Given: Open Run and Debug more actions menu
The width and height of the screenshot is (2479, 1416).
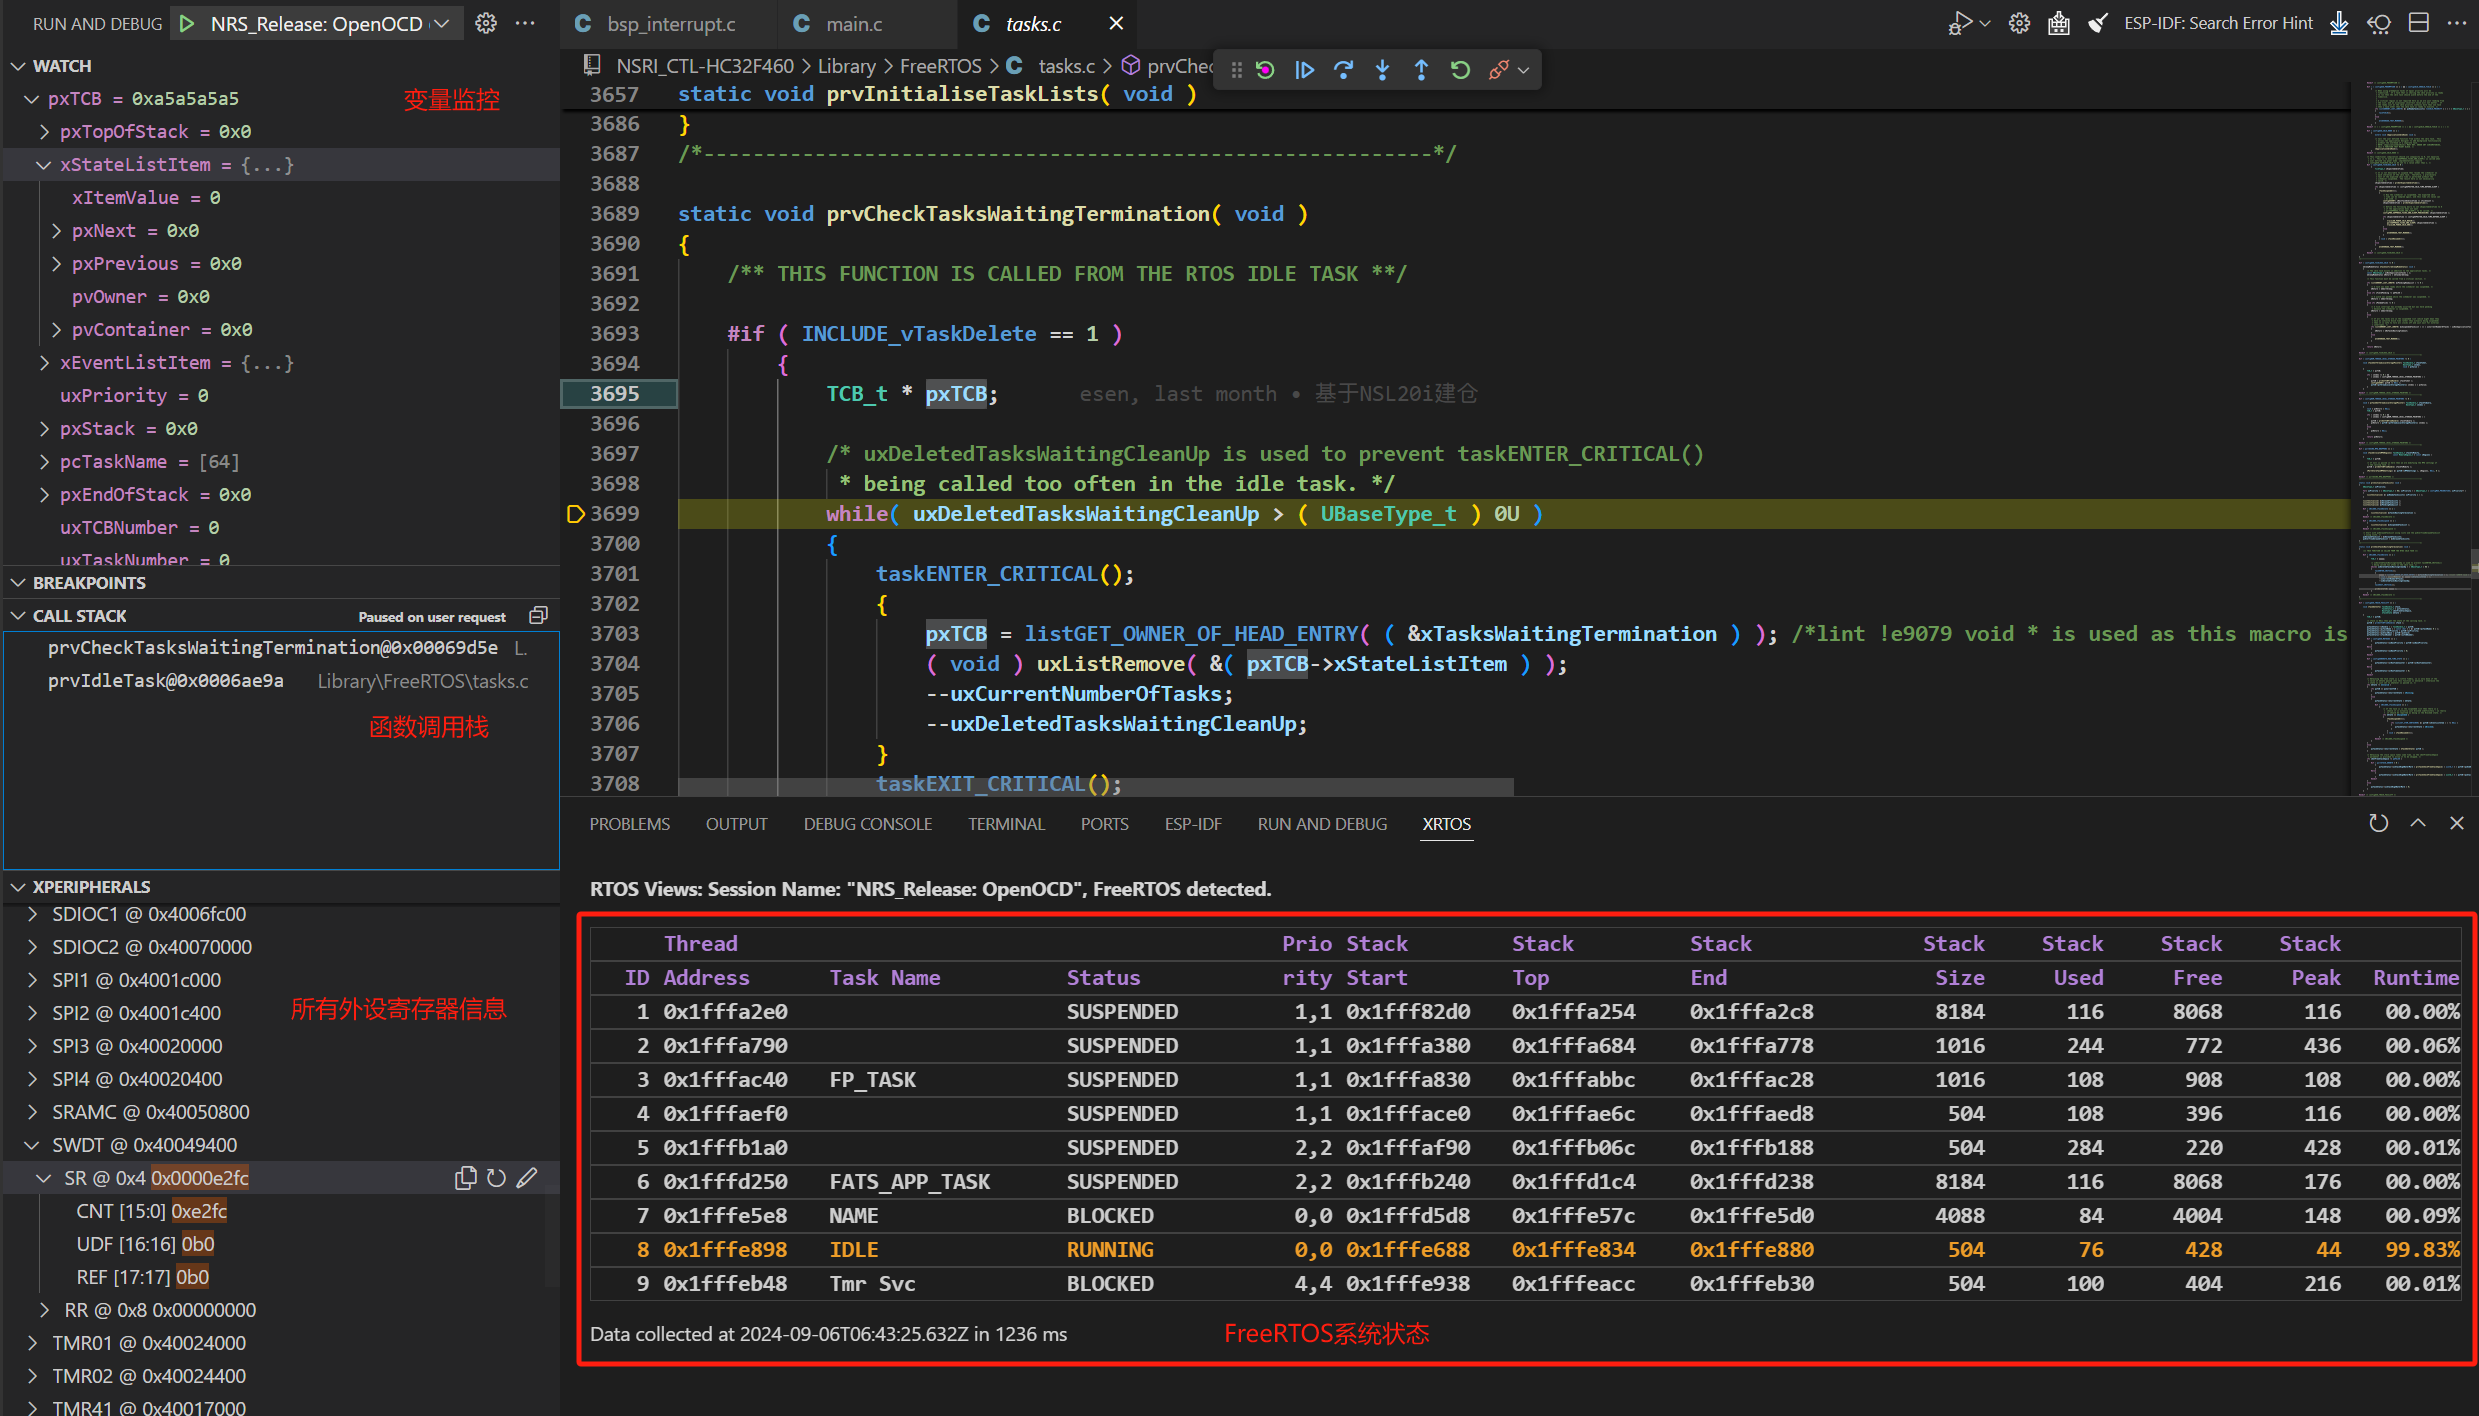Looking at the screenshot, I should [526, 23].
